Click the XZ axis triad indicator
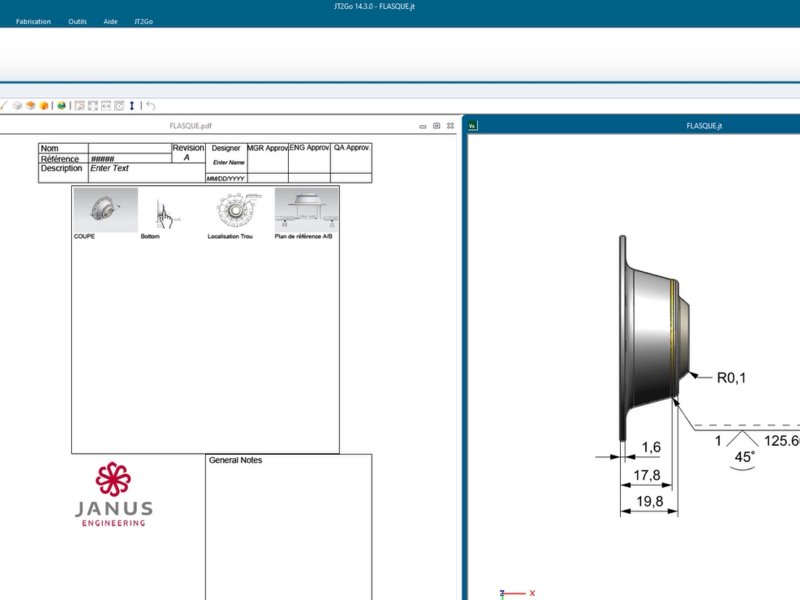This screenshot has height=600, width=800. point(517,593)
